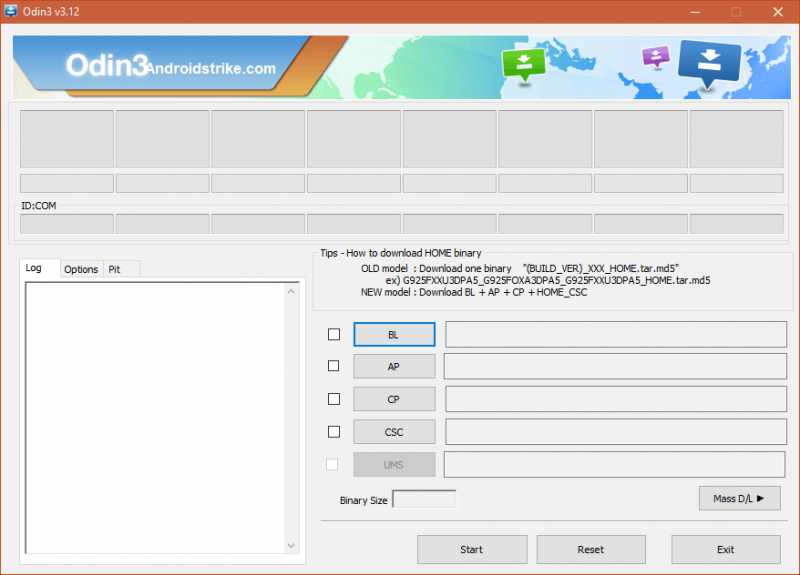The width and height of the screenshot is (800, 575).
Task: Open the Pit tab
Action: coord(121,269)
